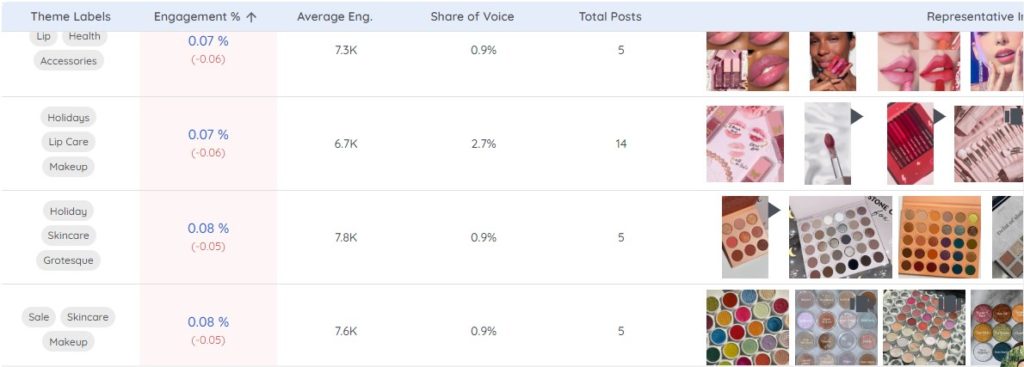The width and height of the screenshot is (1024, 367).
Task: Open the colorful glitter pots image
Action: tap(748, 327)
